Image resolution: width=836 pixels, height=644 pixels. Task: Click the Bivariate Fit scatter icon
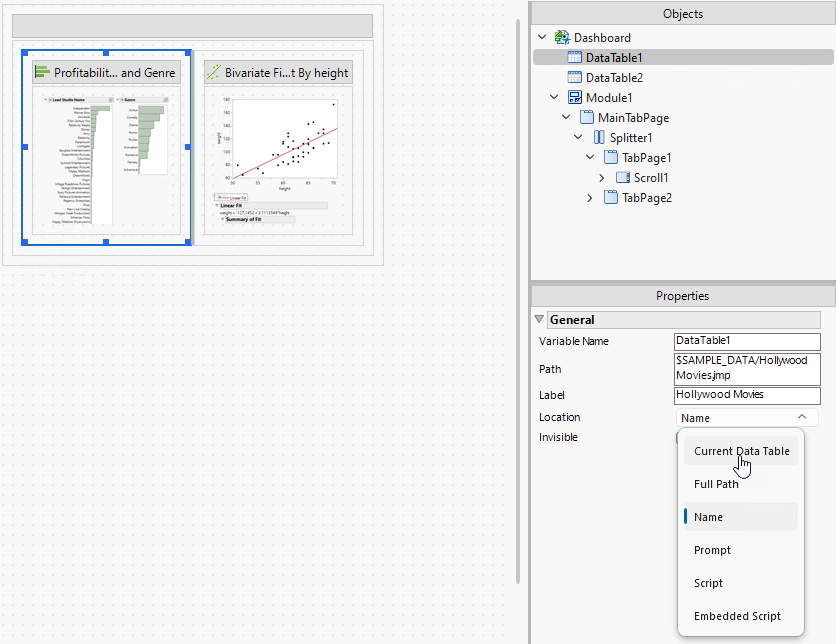pyautogui.click(x=213, y=73)
